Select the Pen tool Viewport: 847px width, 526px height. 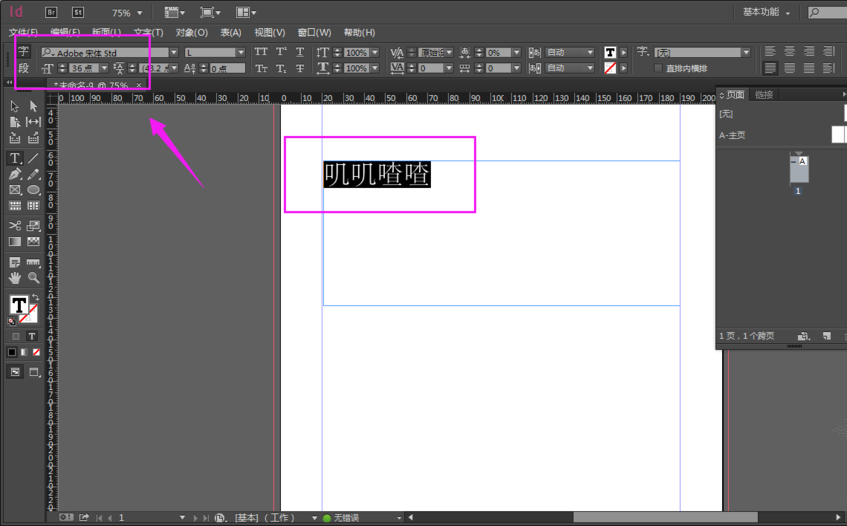click(15, 174)
